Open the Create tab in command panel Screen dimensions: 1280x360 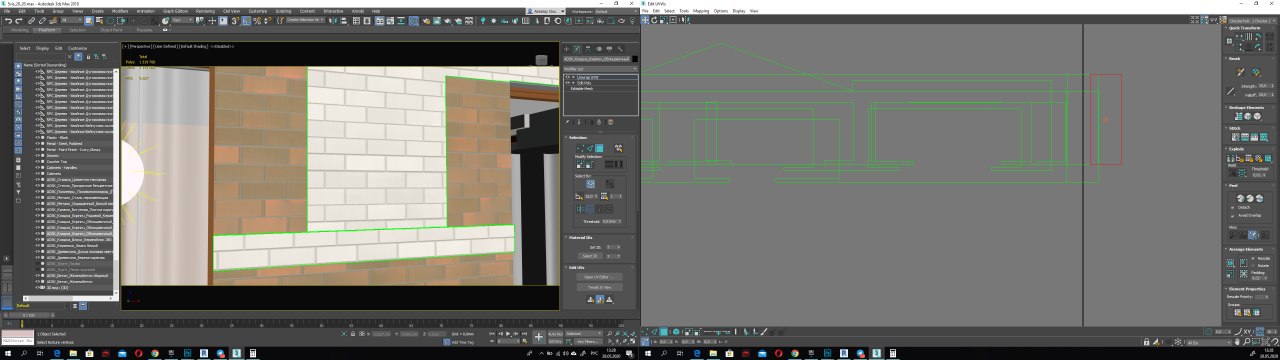(x=567, y=48)
